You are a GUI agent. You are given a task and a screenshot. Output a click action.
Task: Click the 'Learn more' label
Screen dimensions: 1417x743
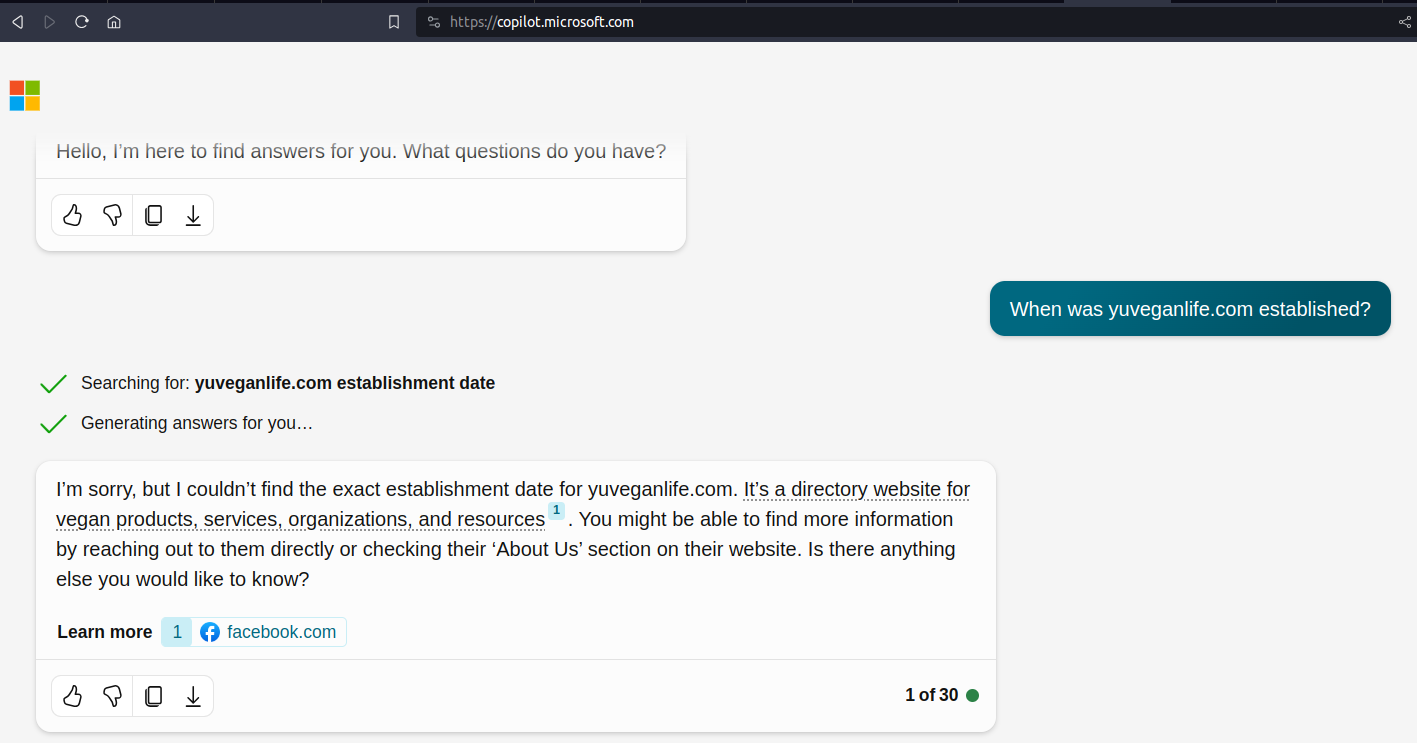tap(105, 632)
